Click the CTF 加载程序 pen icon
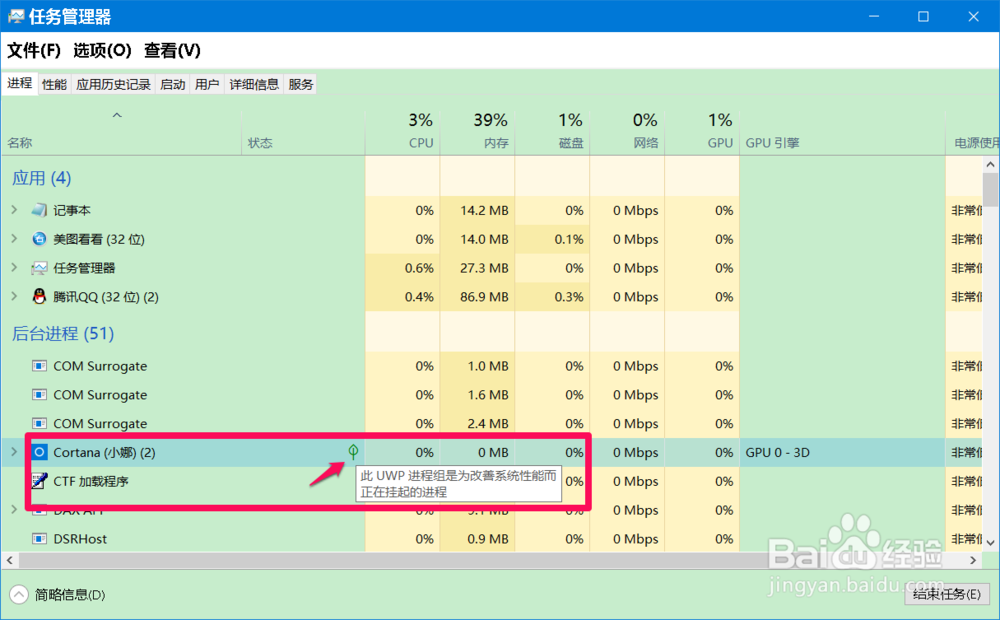Screen dimensions: 1000x620 tap(39, 480)
